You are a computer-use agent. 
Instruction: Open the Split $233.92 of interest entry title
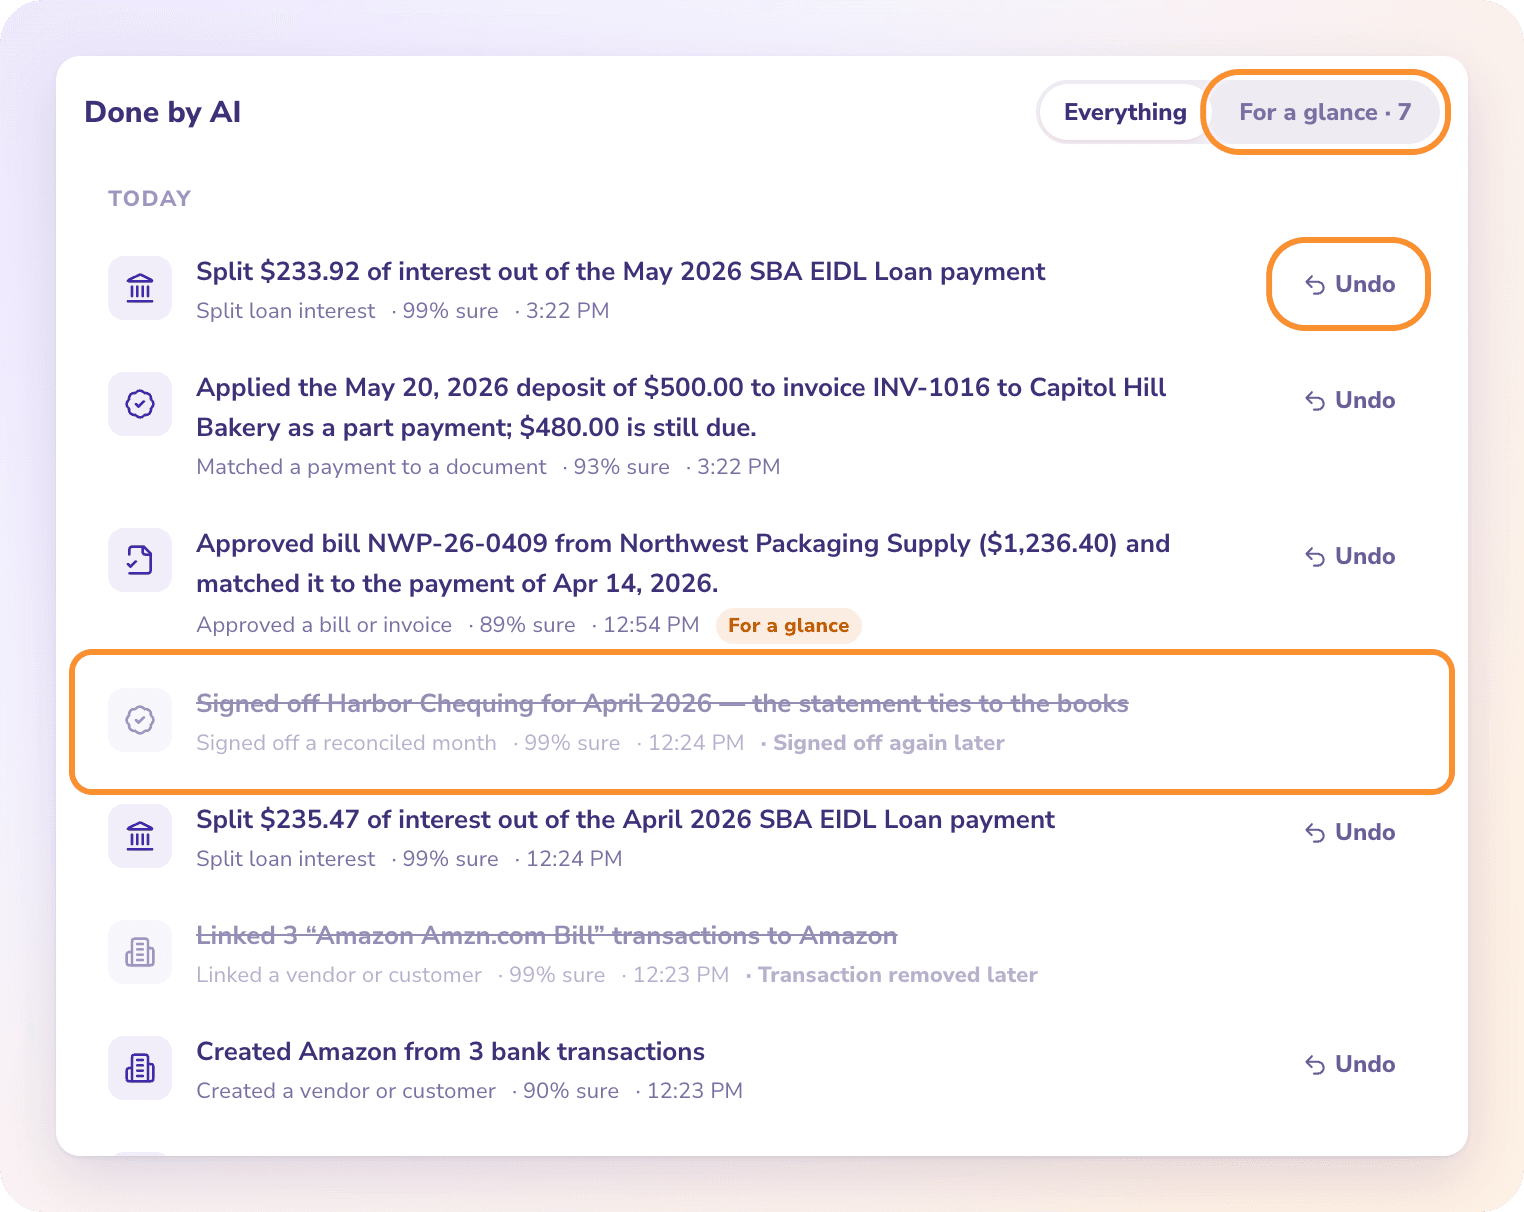[x=620, y=271]
